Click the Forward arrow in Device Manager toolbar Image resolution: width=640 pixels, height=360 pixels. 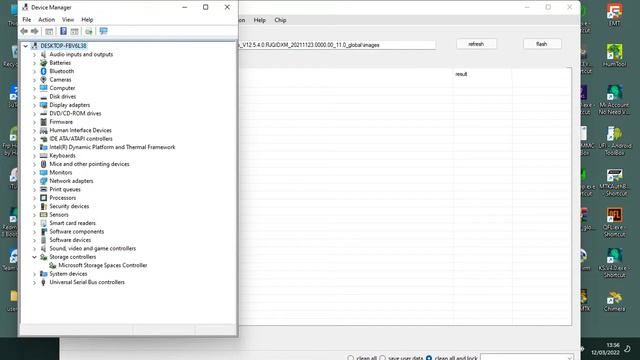coord(35,31)
